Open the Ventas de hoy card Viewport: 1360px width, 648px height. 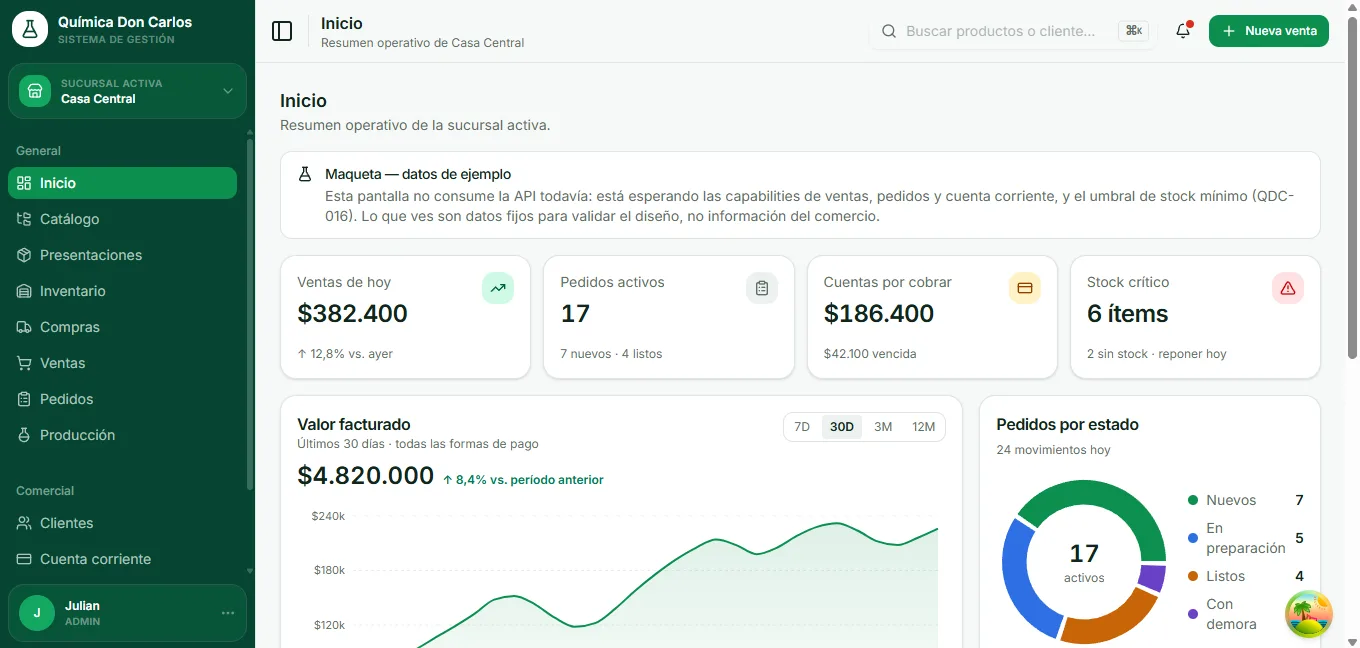pyautogui.click(x=405, y=317)
